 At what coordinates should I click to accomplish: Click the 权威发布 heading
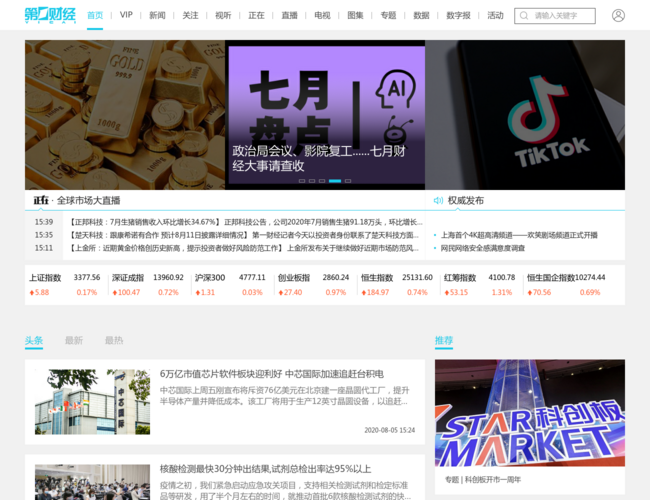click(466, 201)
